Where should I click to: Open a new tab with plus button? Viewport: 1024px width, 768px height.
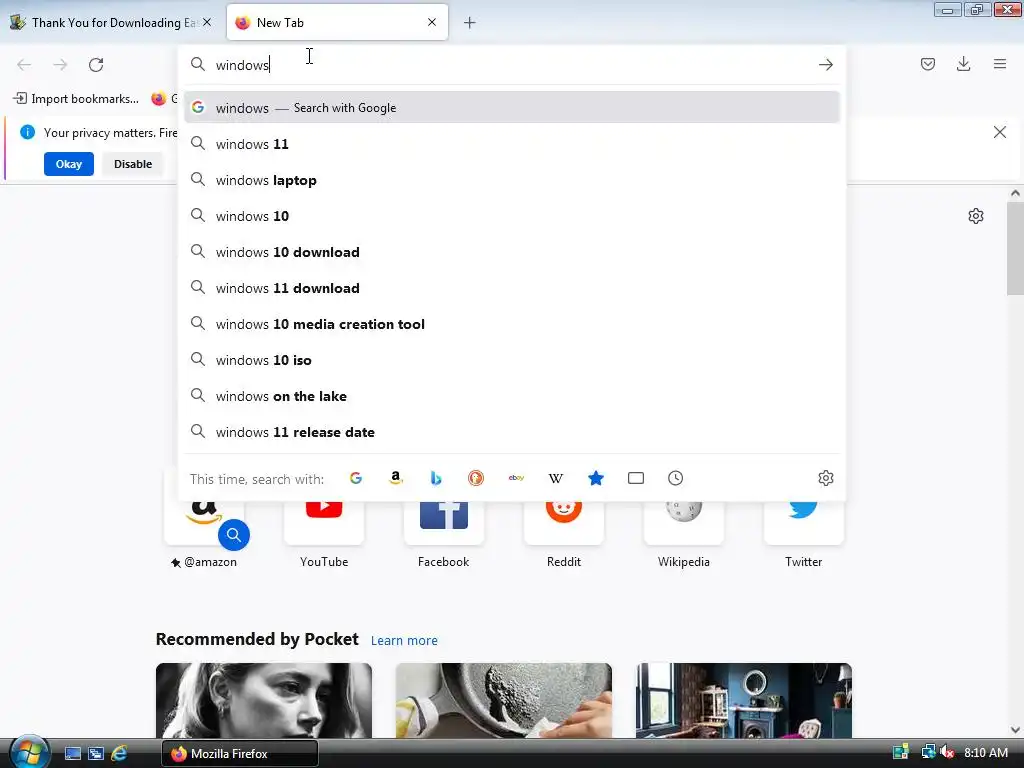coord(470,23)
